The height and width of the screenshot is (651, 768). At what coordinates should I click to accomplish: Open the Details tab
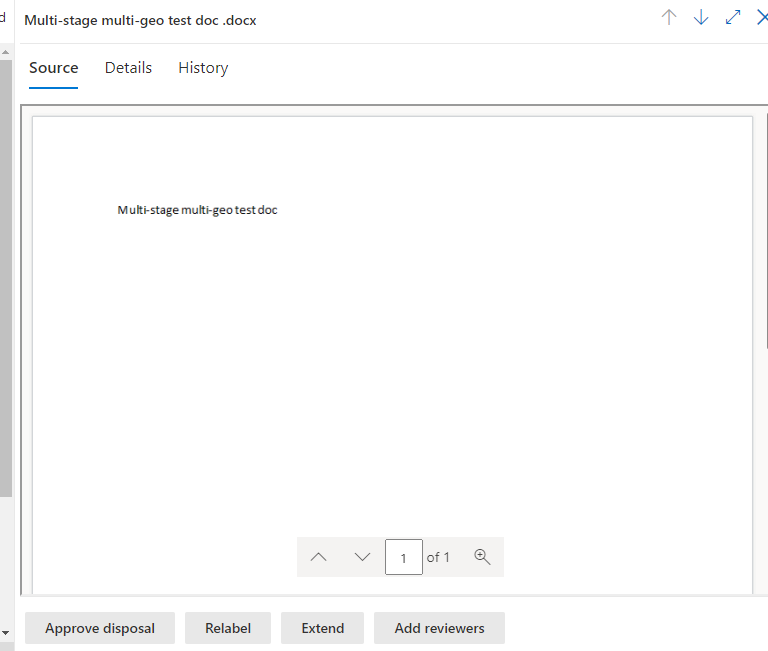tap(128, 68)
